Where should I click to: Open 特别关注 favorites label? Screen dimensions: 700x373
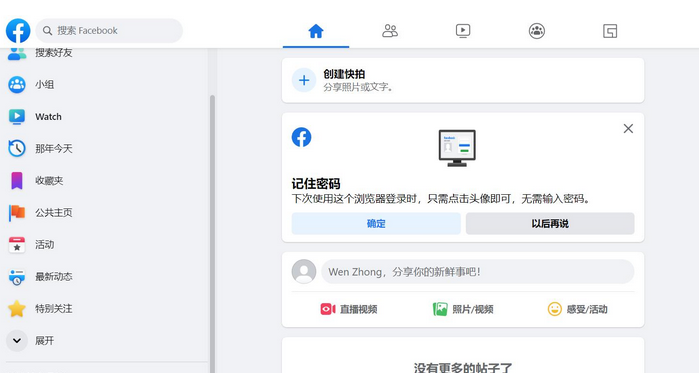[54, 309]
